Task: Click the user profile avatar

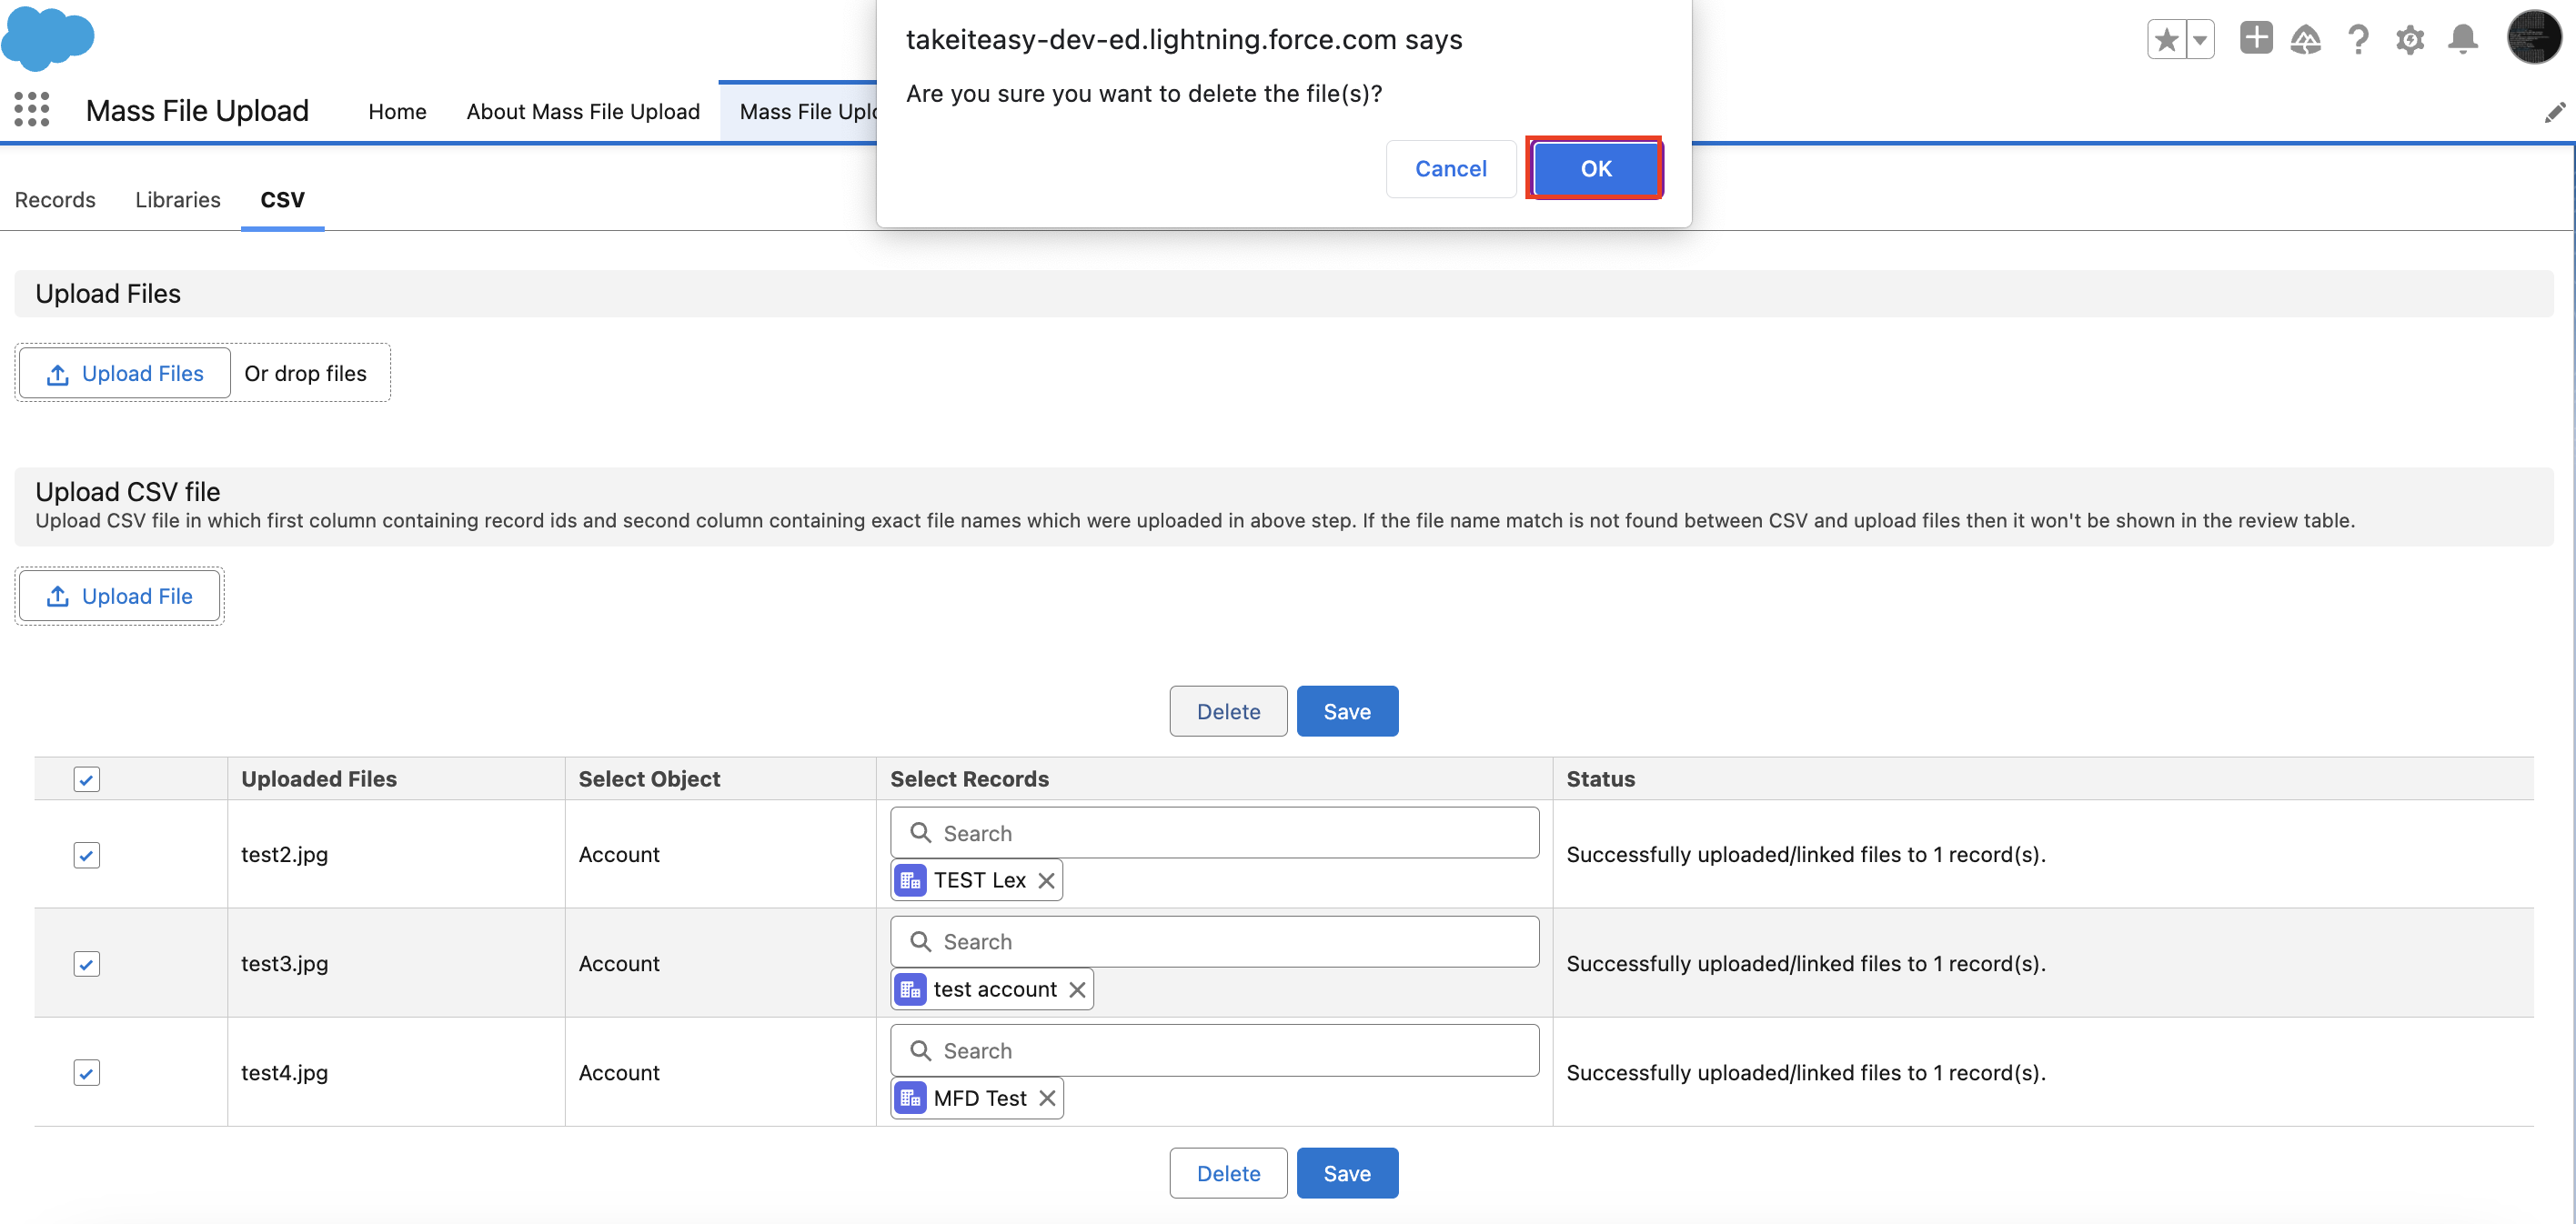Action: [2533, 38]
